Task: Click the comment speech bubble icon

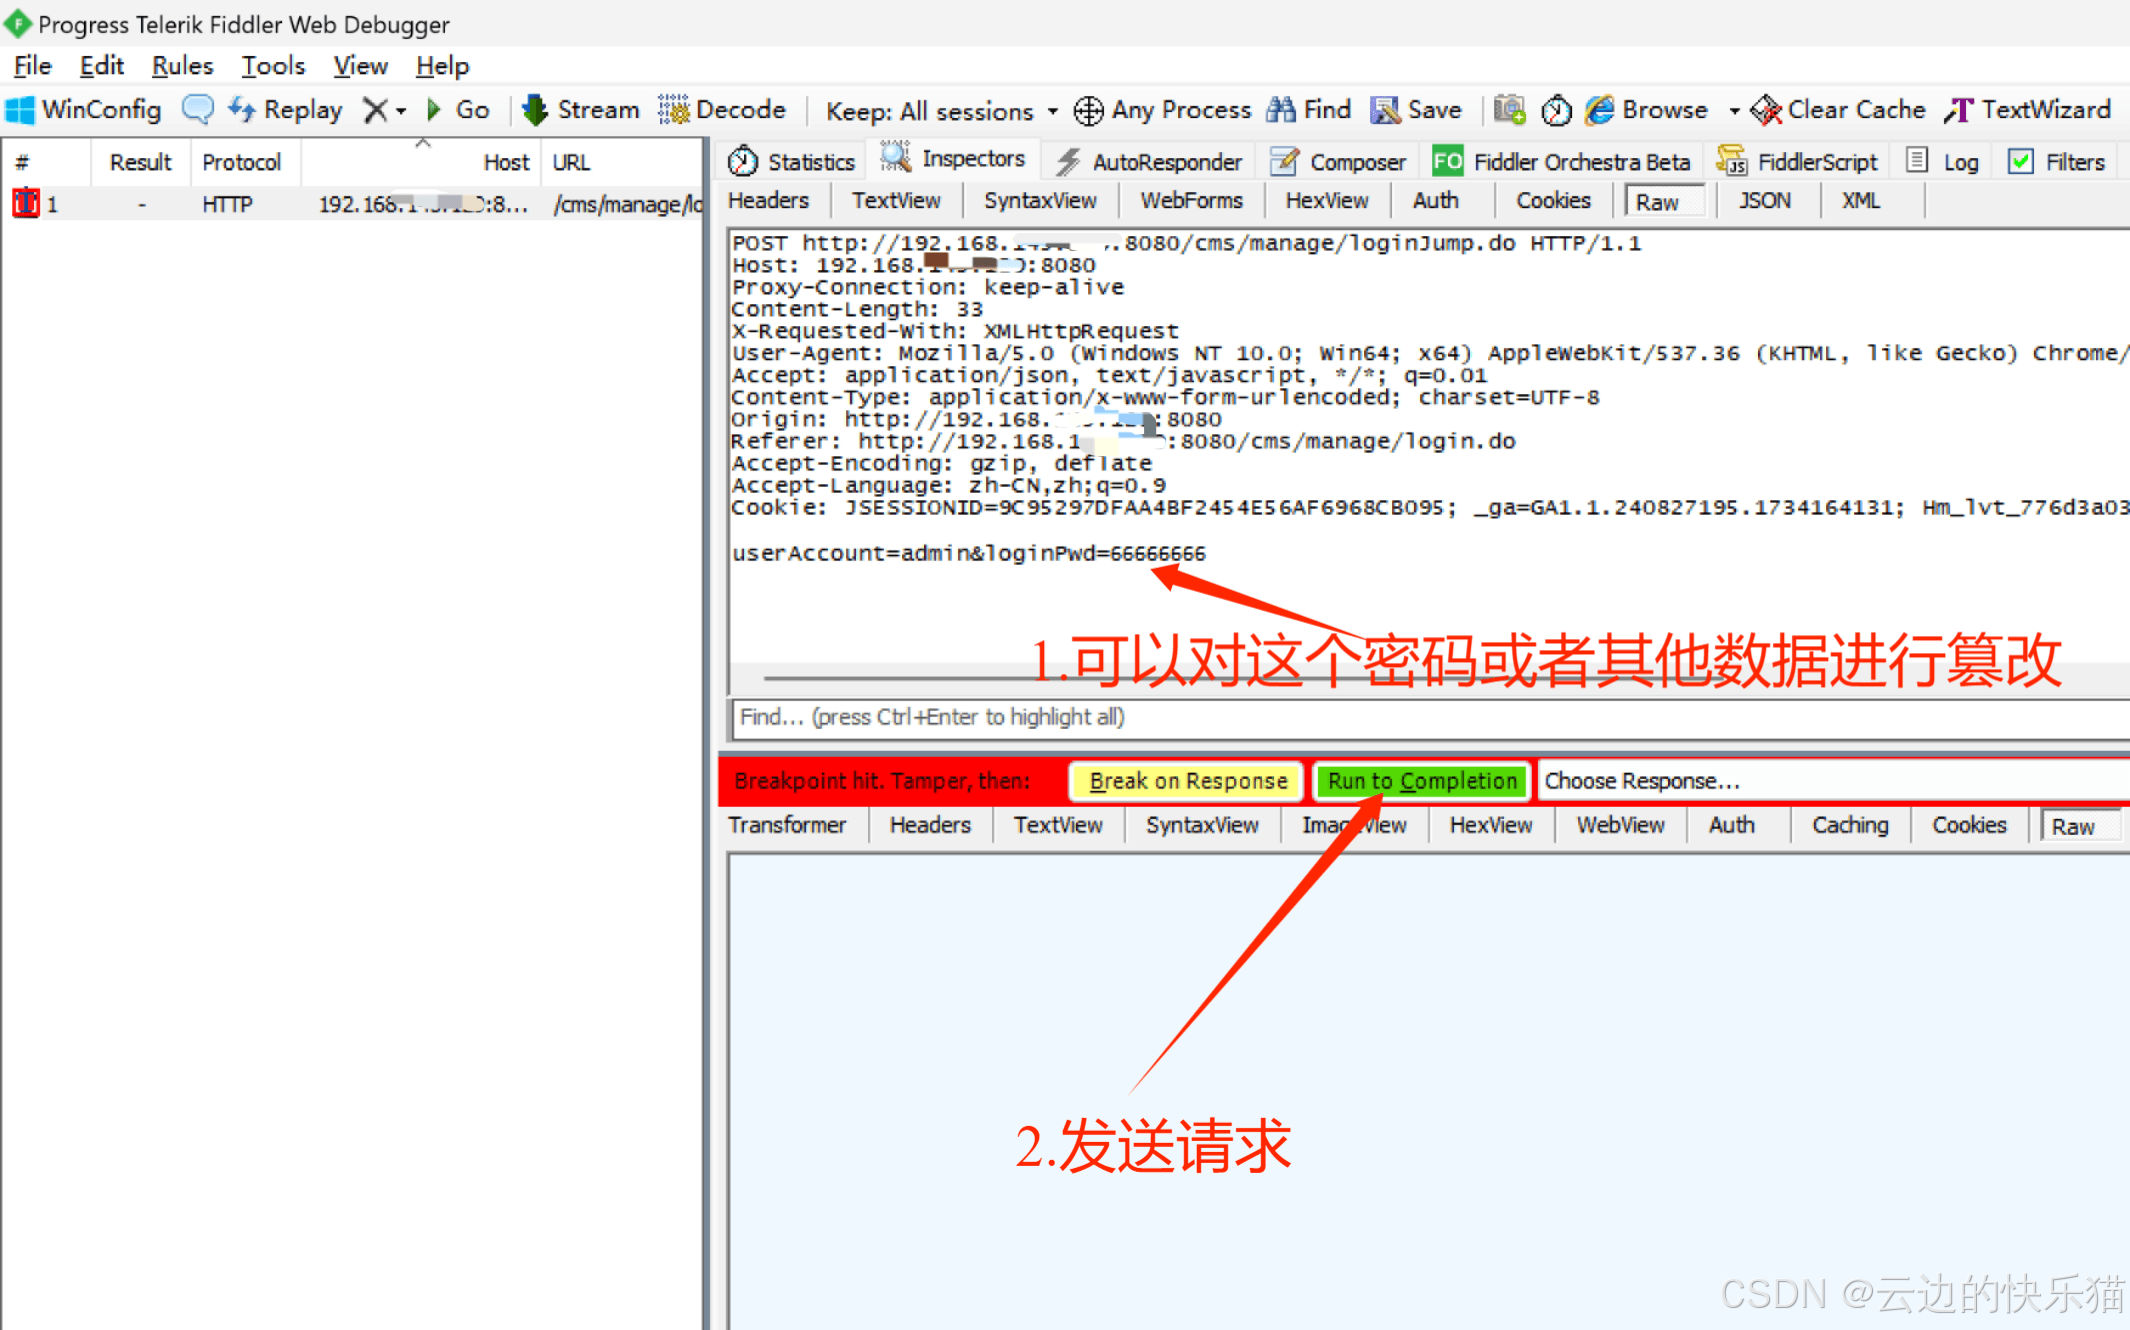Action: pyautogui.click(x=197, y=109)
